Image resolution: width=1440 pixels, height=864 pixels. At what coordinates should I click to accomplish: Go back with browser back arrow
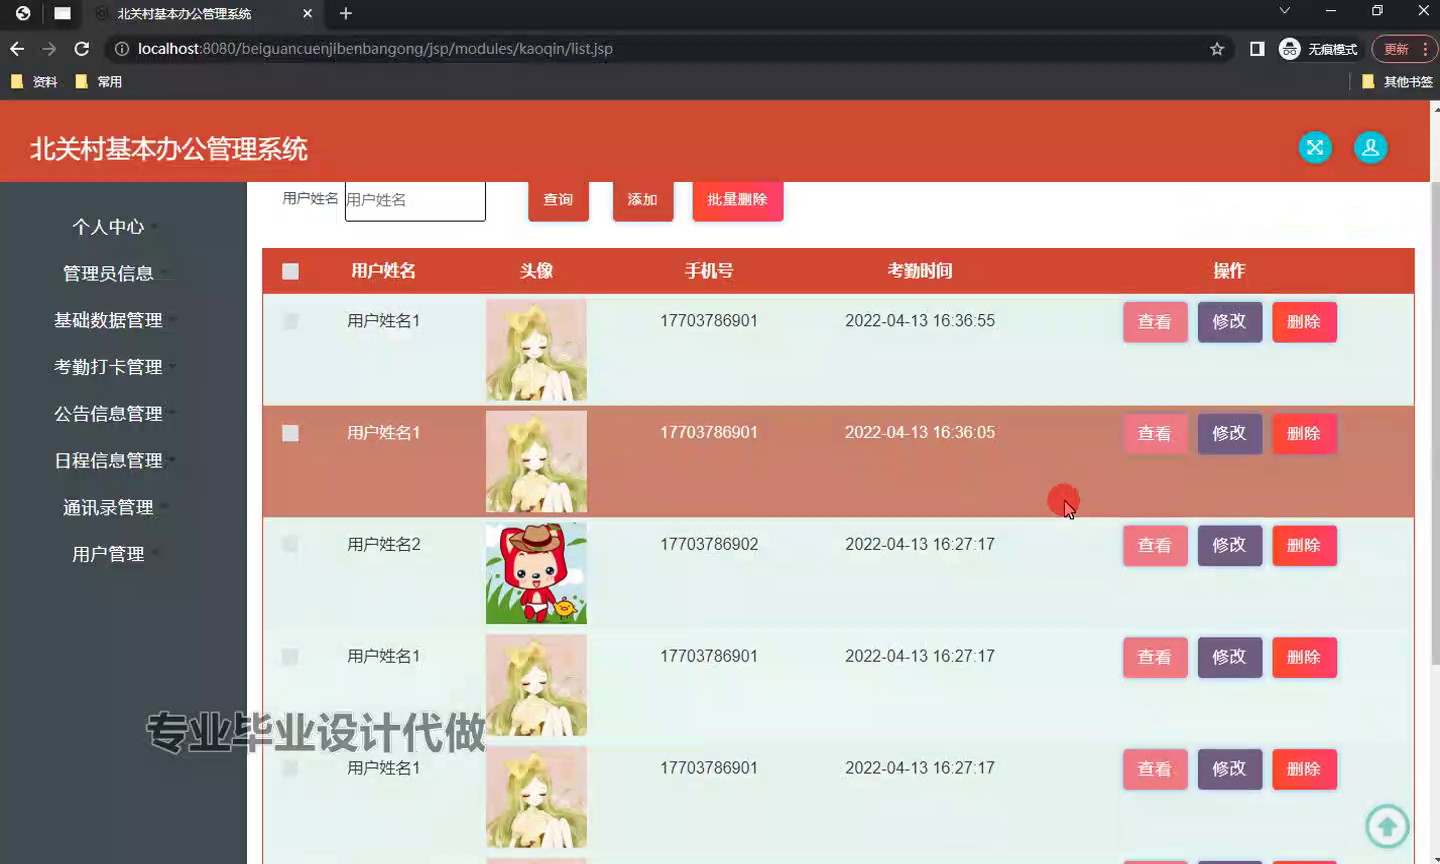17,49
